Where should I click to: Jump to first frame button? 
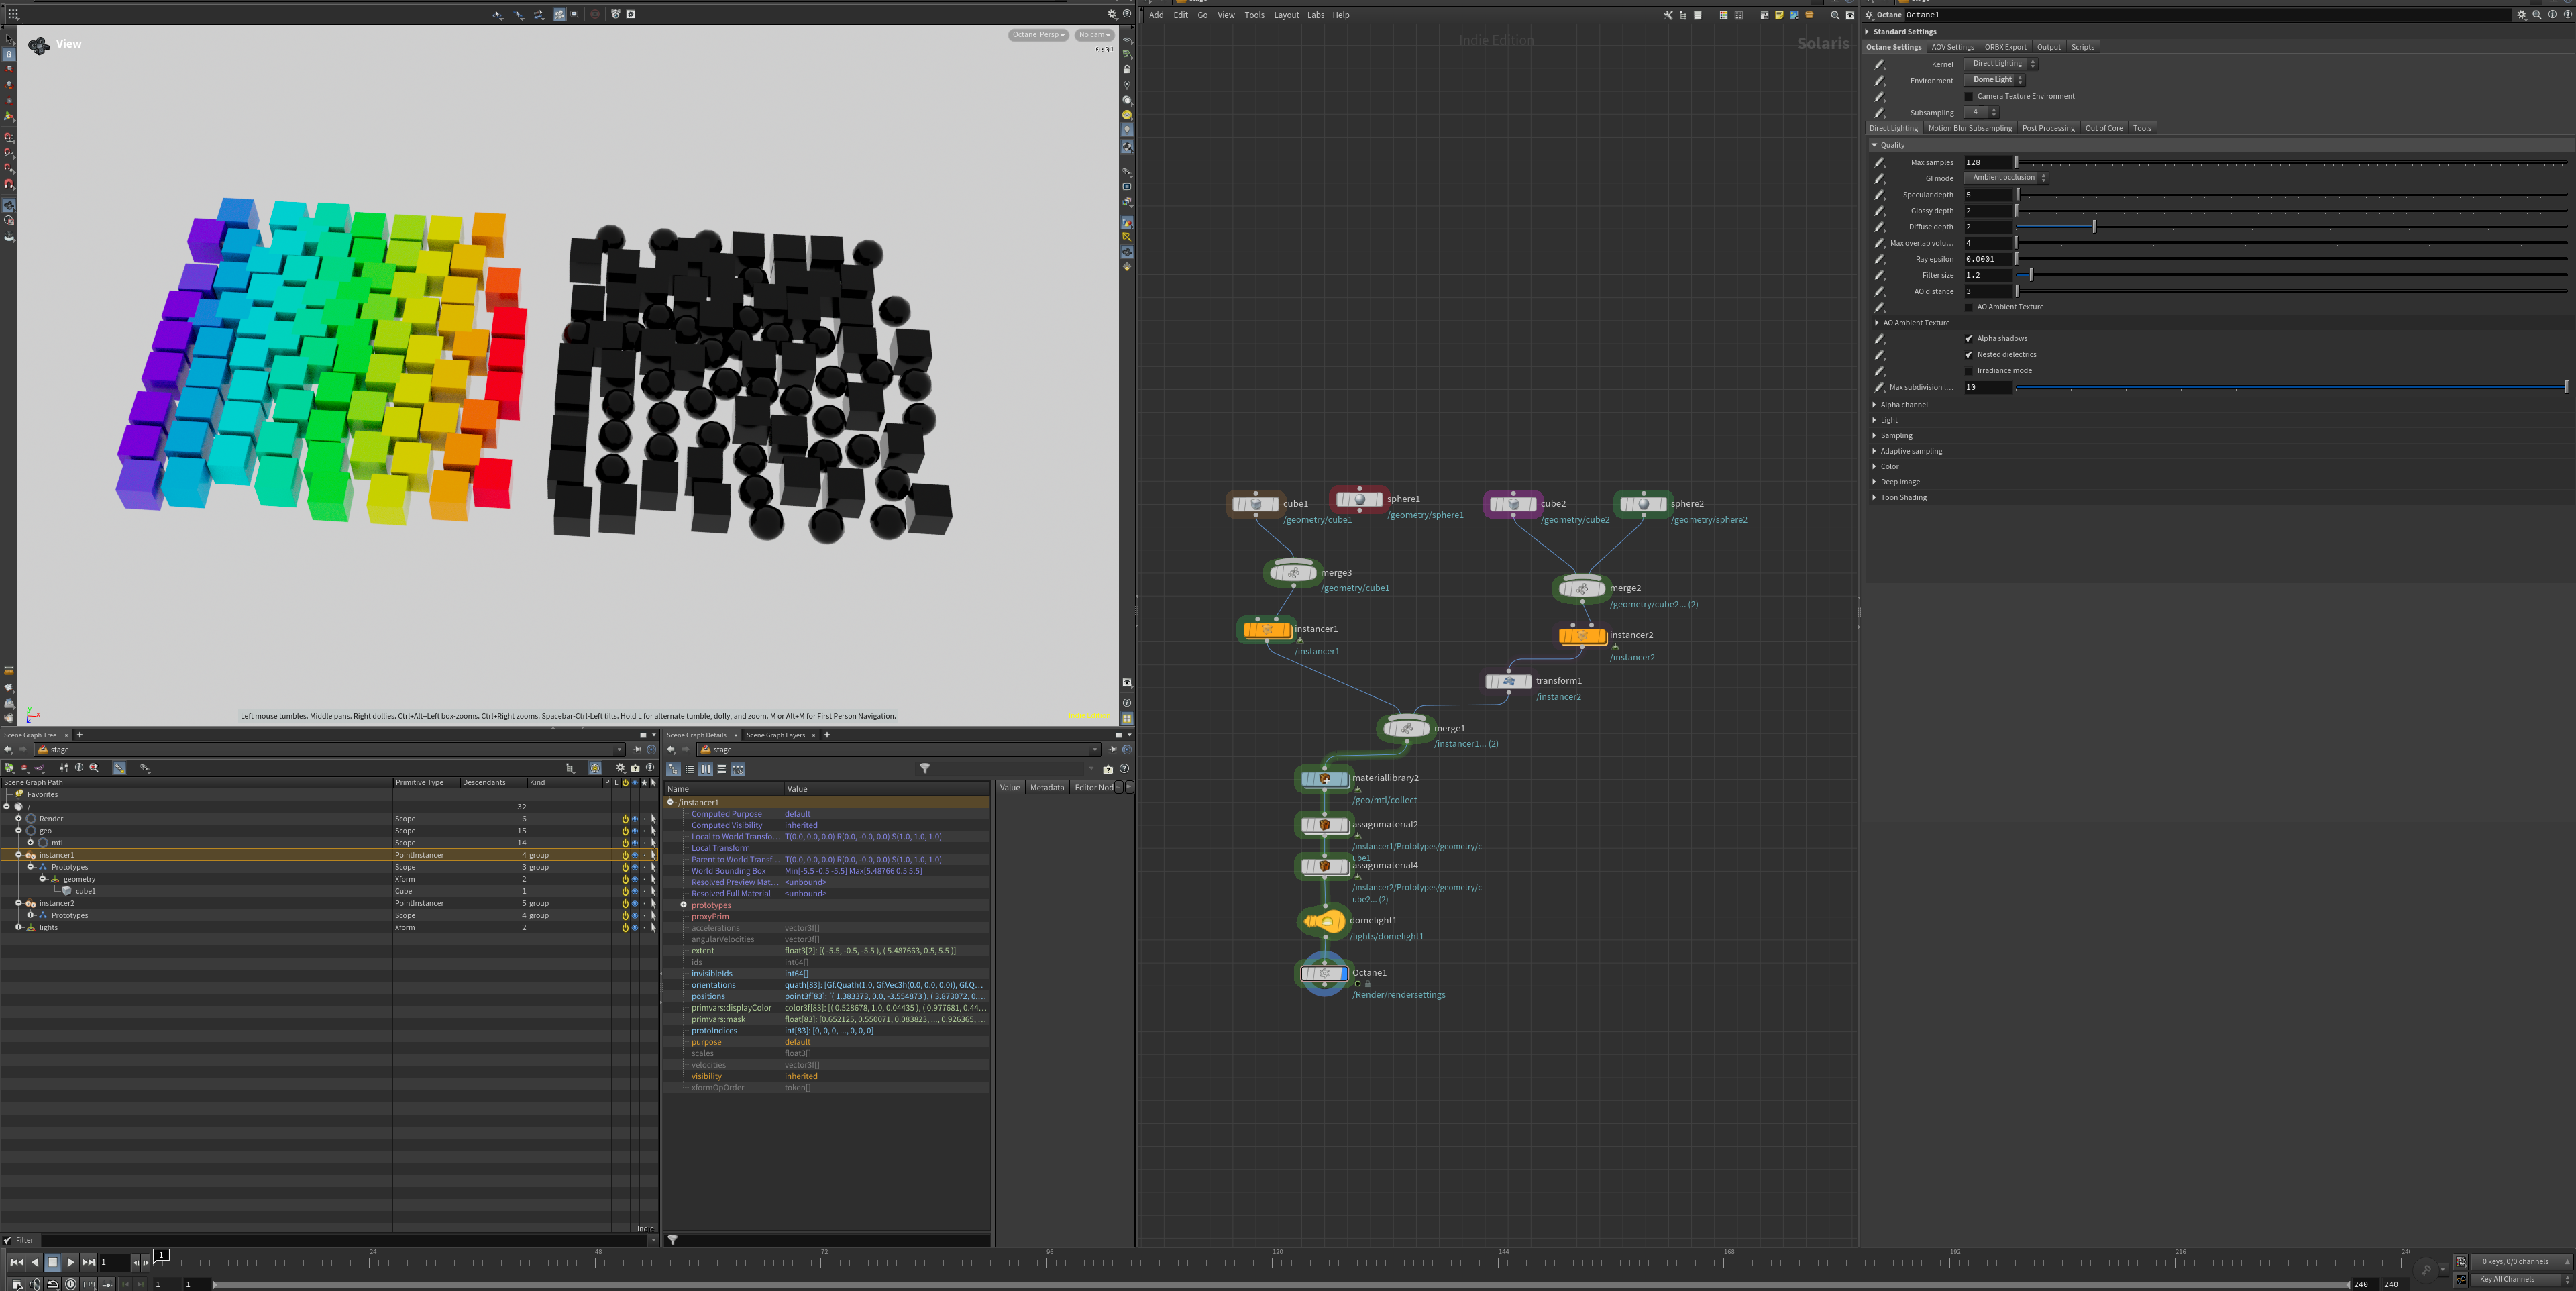point(16,1262)
